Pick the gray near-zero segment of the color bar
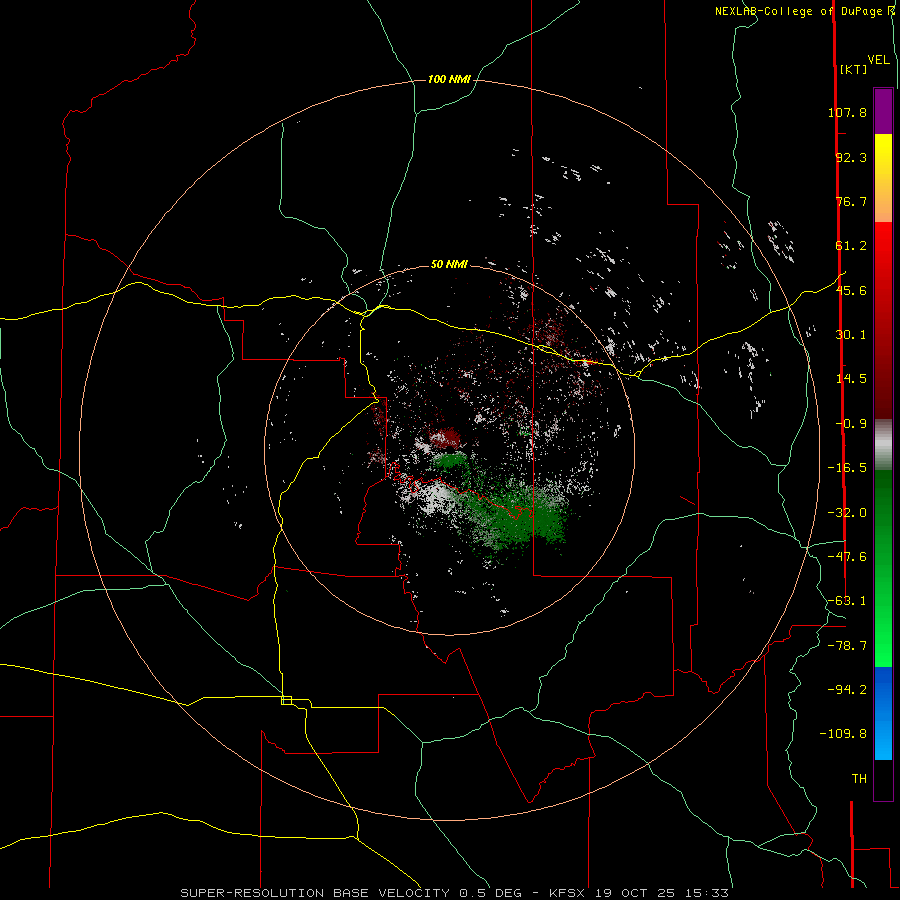Image resolution: width=900 pixels, height=900 pixels. 883,445
